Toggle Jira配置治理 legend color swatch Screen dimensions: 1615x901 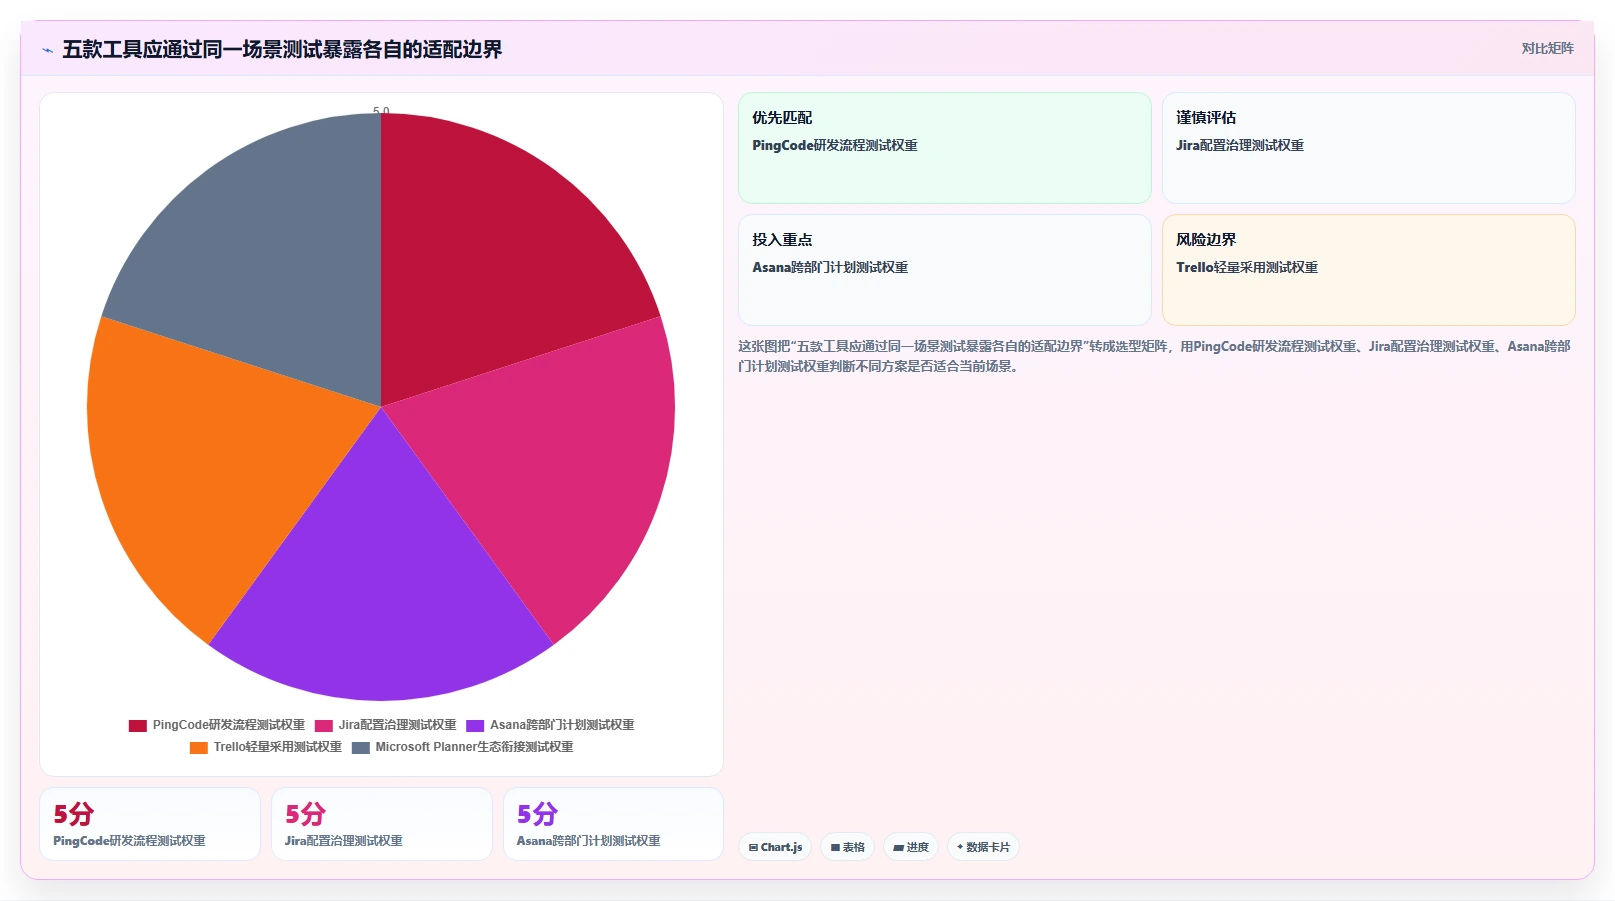pyautogui.click(x=324, y=726)
